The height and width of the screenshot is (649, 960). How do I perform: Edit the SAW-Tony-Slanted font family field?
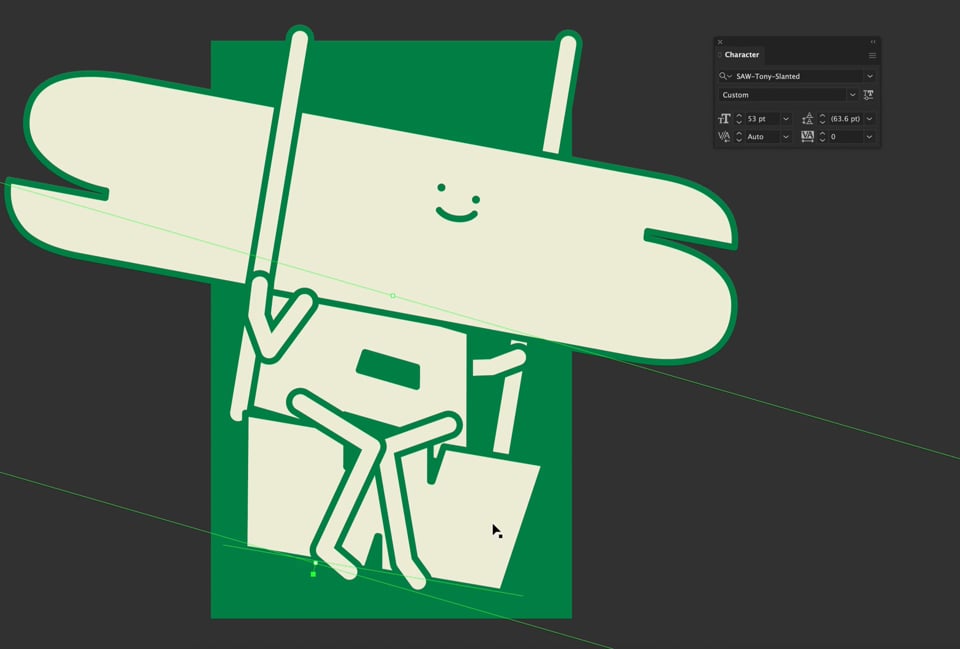pos(798,77)
